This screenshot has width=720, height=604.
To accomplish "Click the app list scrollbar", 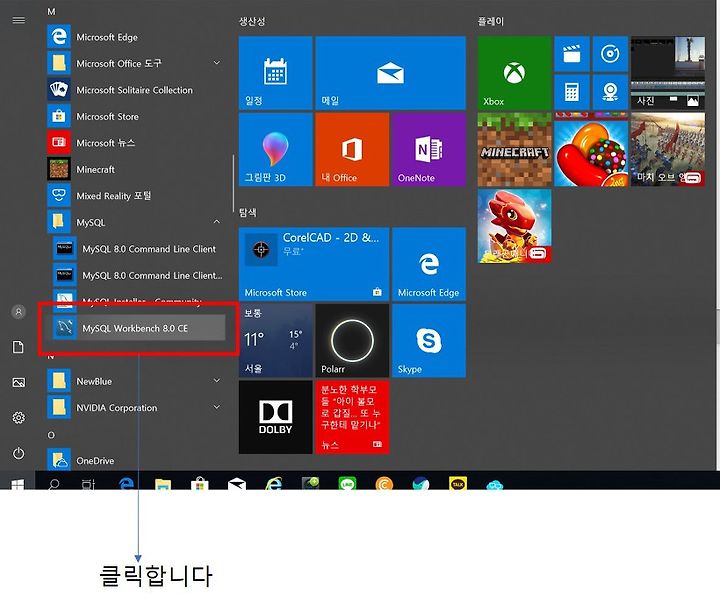I will coord(233,183).
